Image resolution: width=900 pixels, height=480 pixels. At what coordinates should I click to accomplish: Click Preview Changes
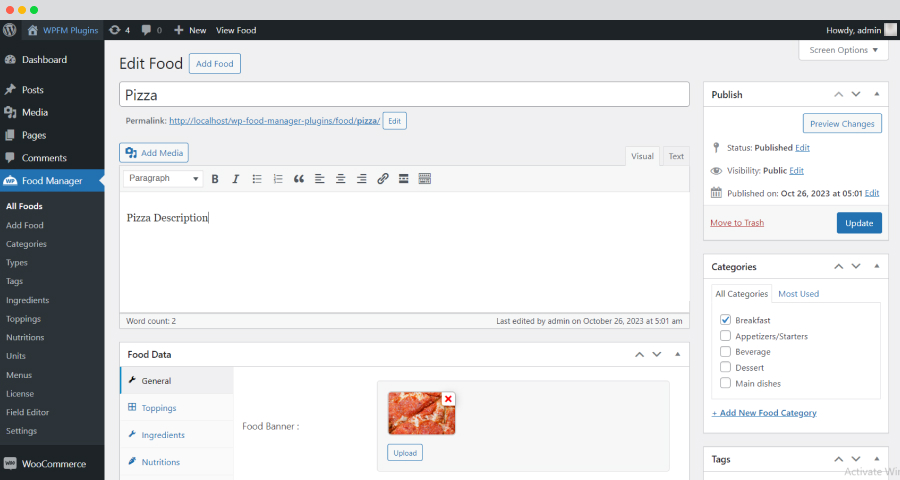842,123
